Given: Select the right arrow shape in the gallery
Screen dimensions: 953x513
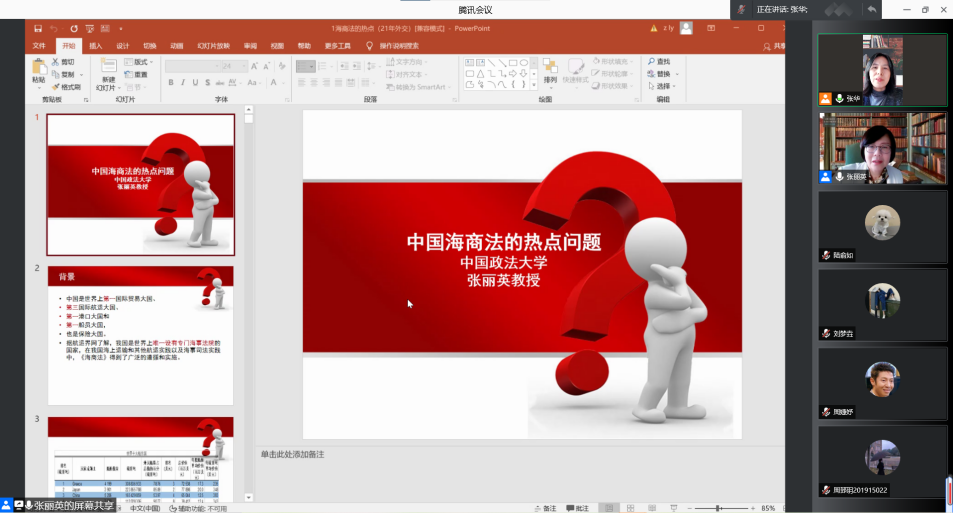Looking at the screenshot, I should pyautogui.click(x=513, y=74).
